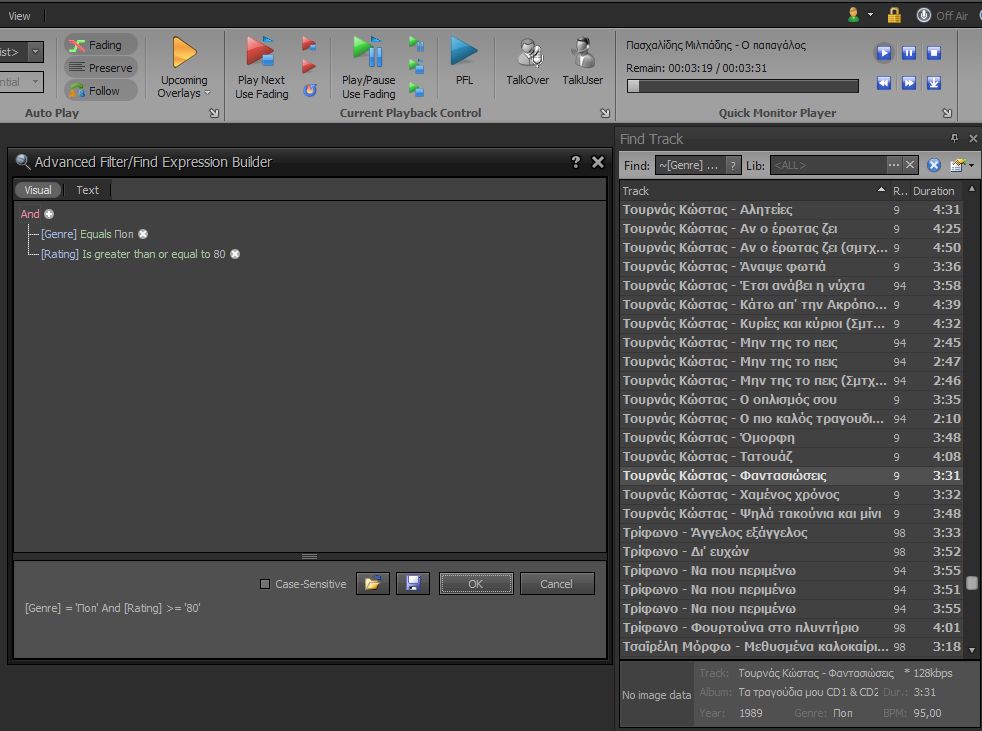Viewport: 982px width, 731px height.
Task: Activate the TalkOver microphone icon
Action: pos(528,52)
